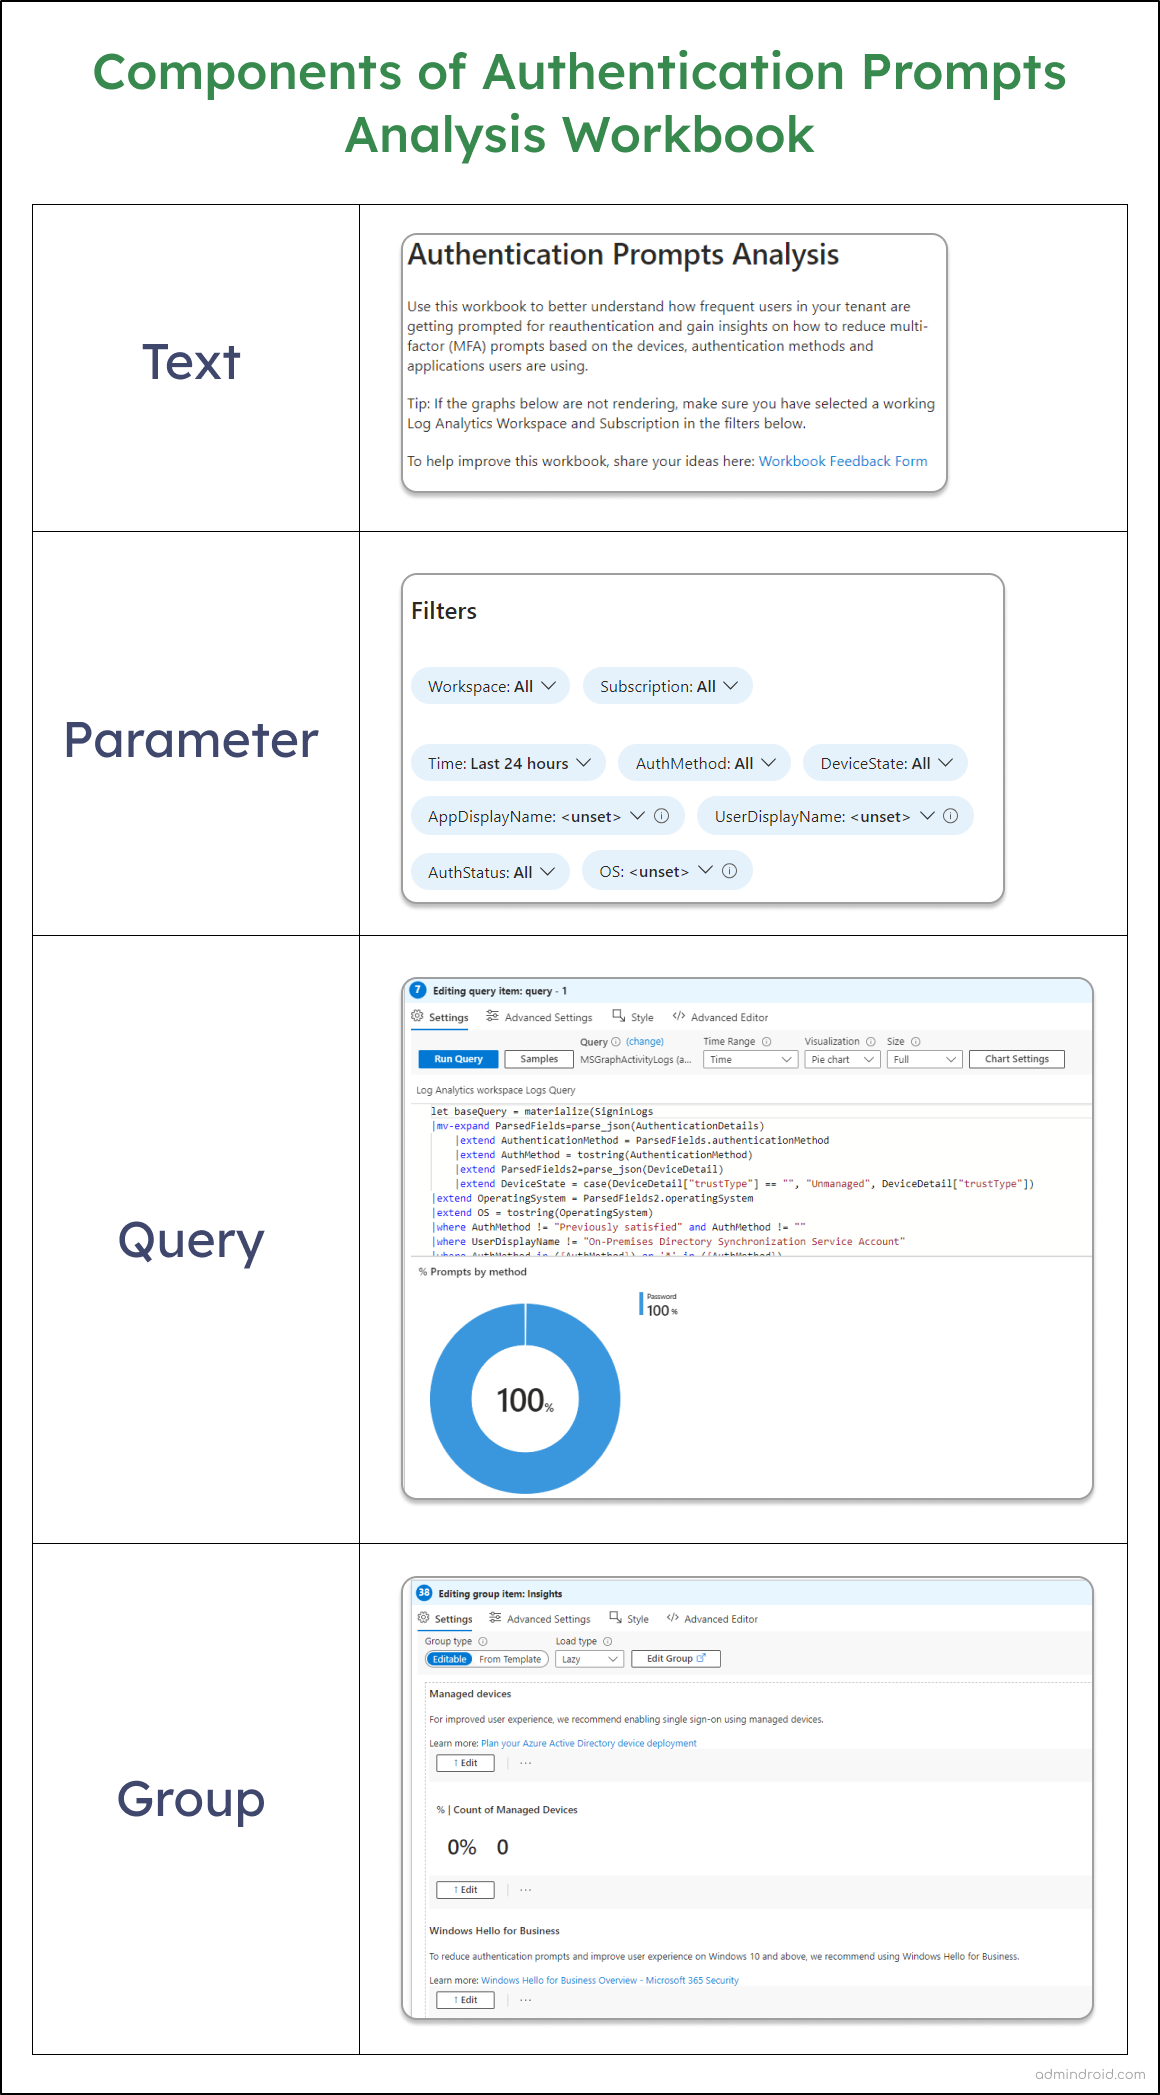
Task: Click the info icon beside Group type
Action: click(x=483, y=1641)
